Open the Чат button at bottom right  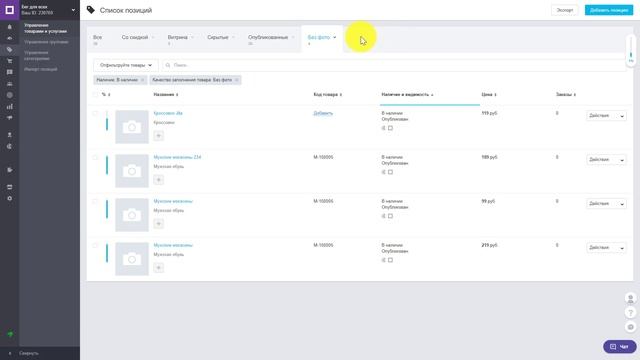pos(620,347)
